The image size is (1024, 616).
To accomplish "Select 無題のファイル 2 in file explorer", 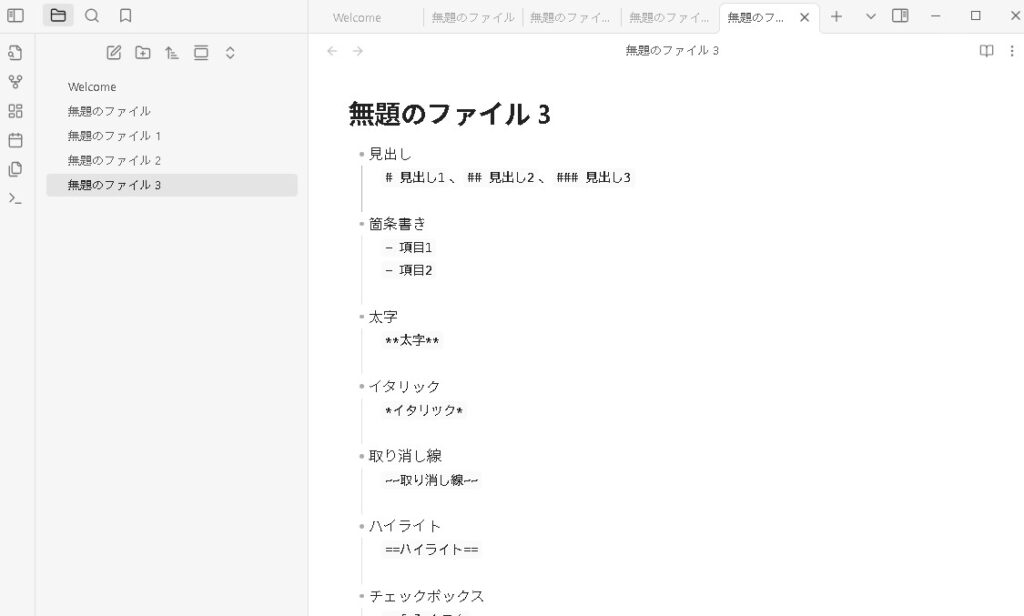I will [x=114, y=160].
